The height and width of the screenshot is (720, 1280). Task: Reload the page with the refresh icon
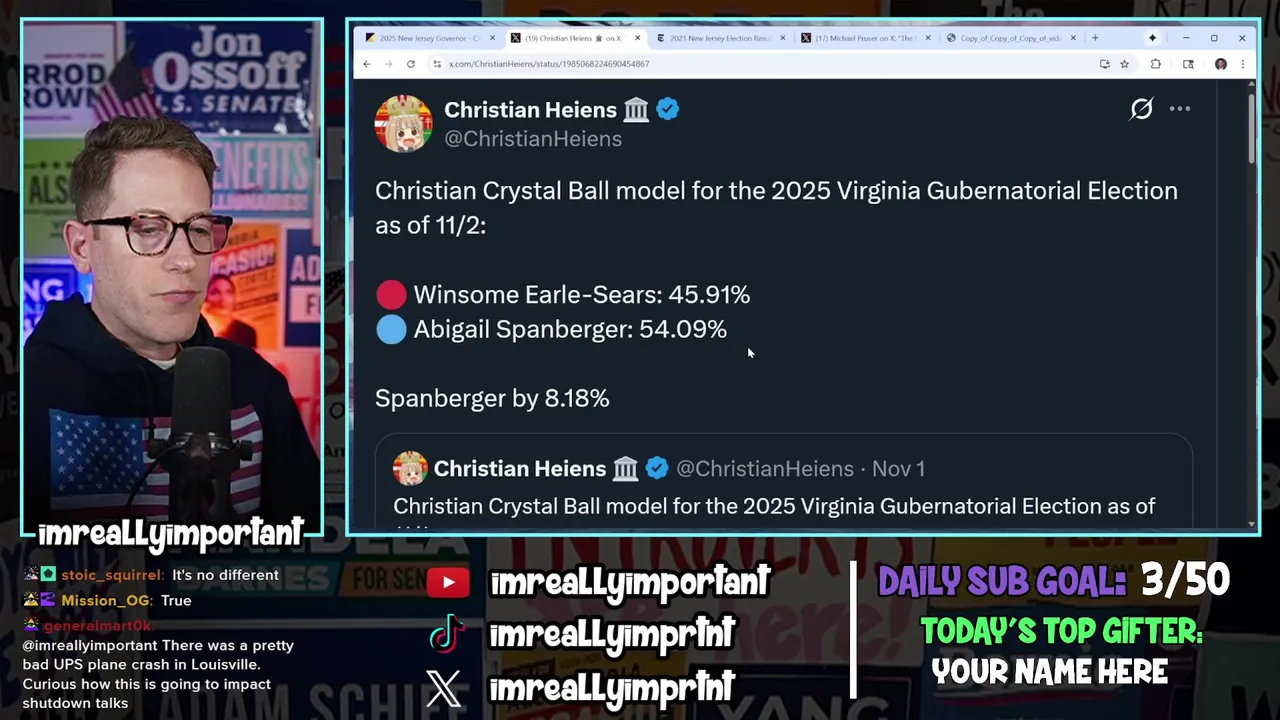[410, 64]
